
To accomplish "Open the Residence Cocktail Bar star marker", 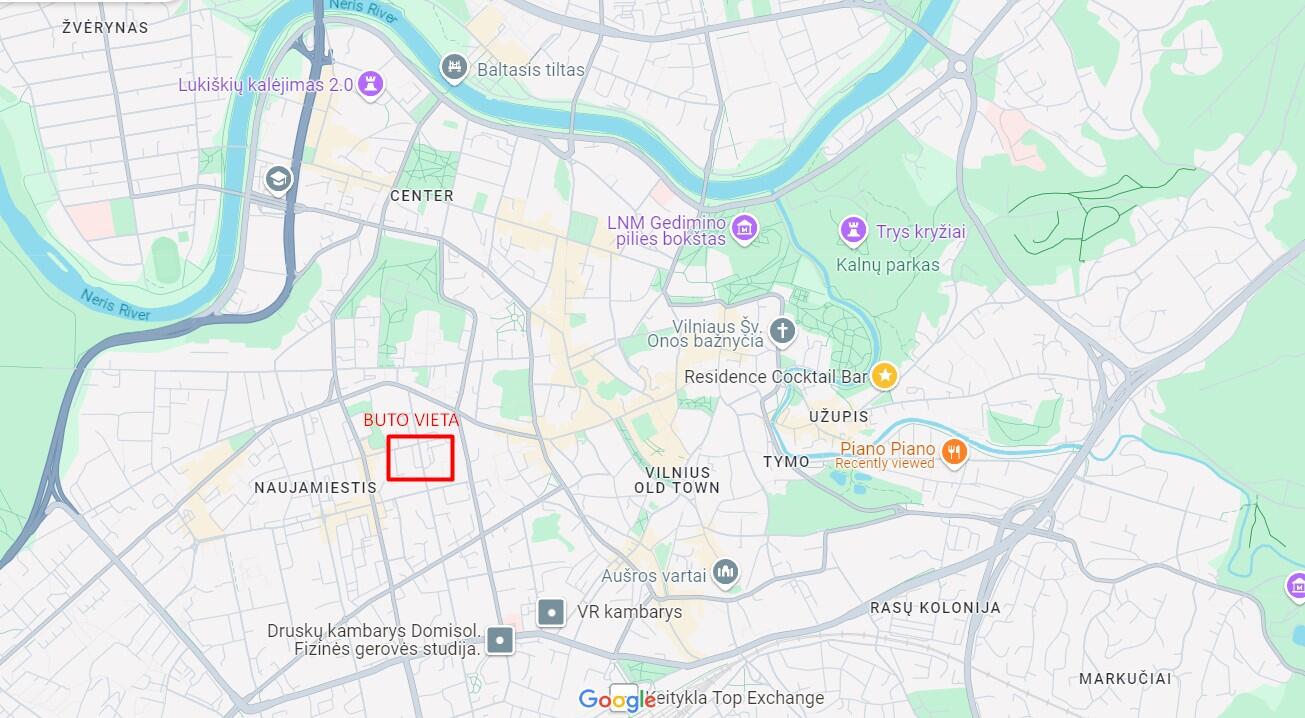I will (x=884, y=377).
